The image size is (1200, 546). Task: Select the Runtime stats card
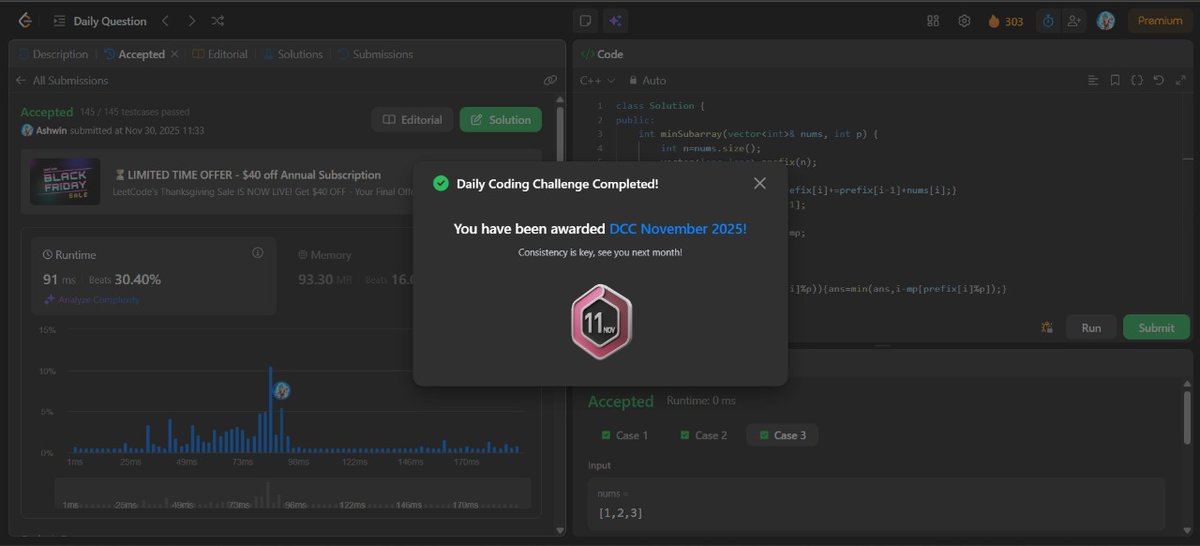pos(154,277)
